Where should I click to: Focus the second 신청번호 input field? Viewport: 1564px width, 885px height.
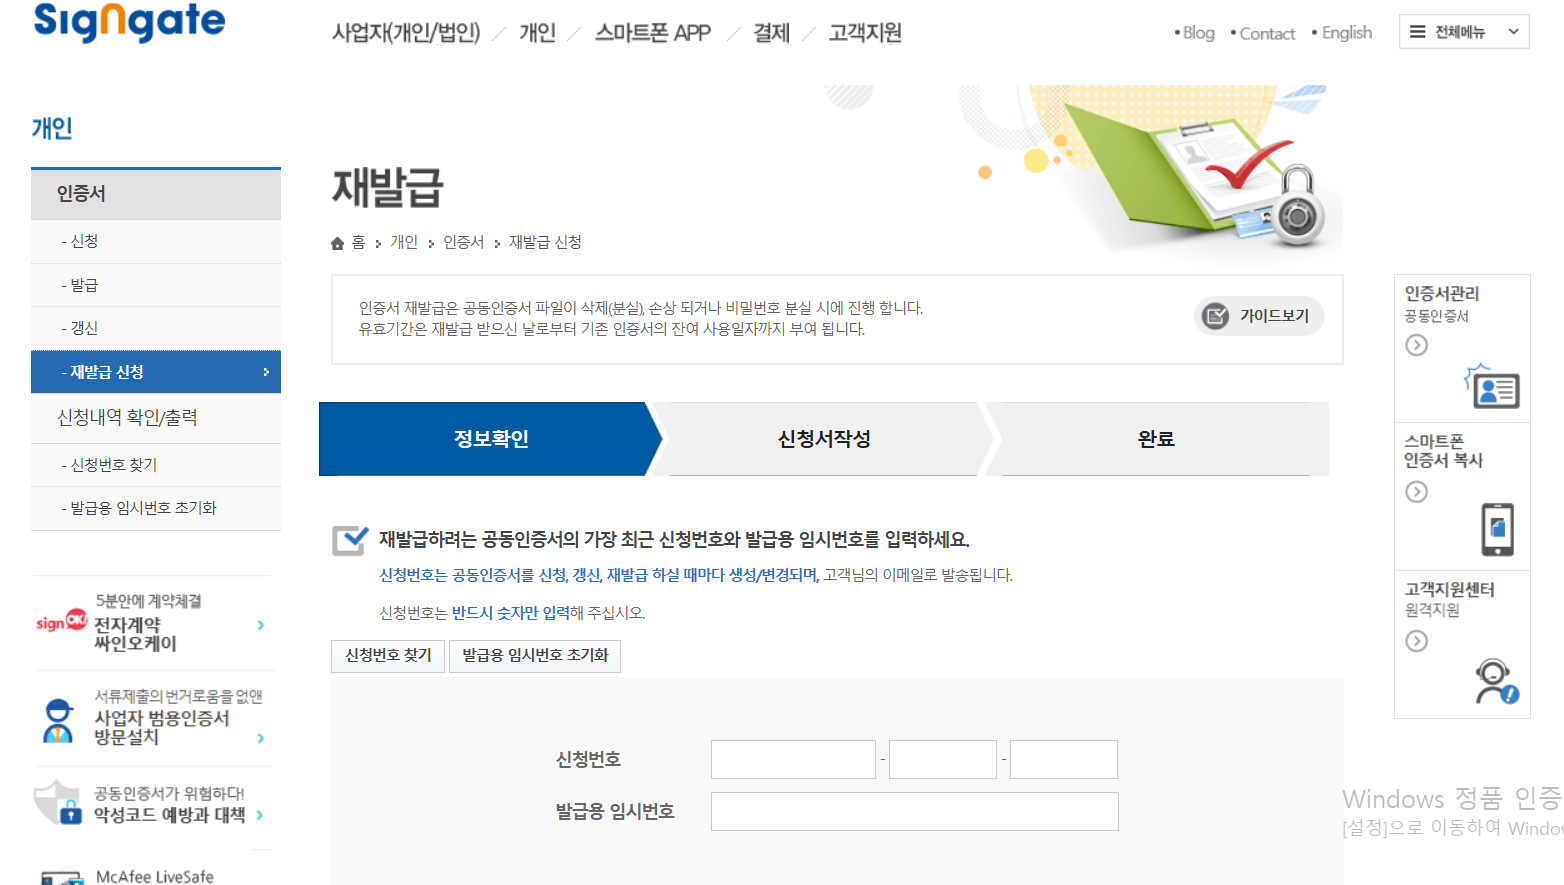pos(943,760)
